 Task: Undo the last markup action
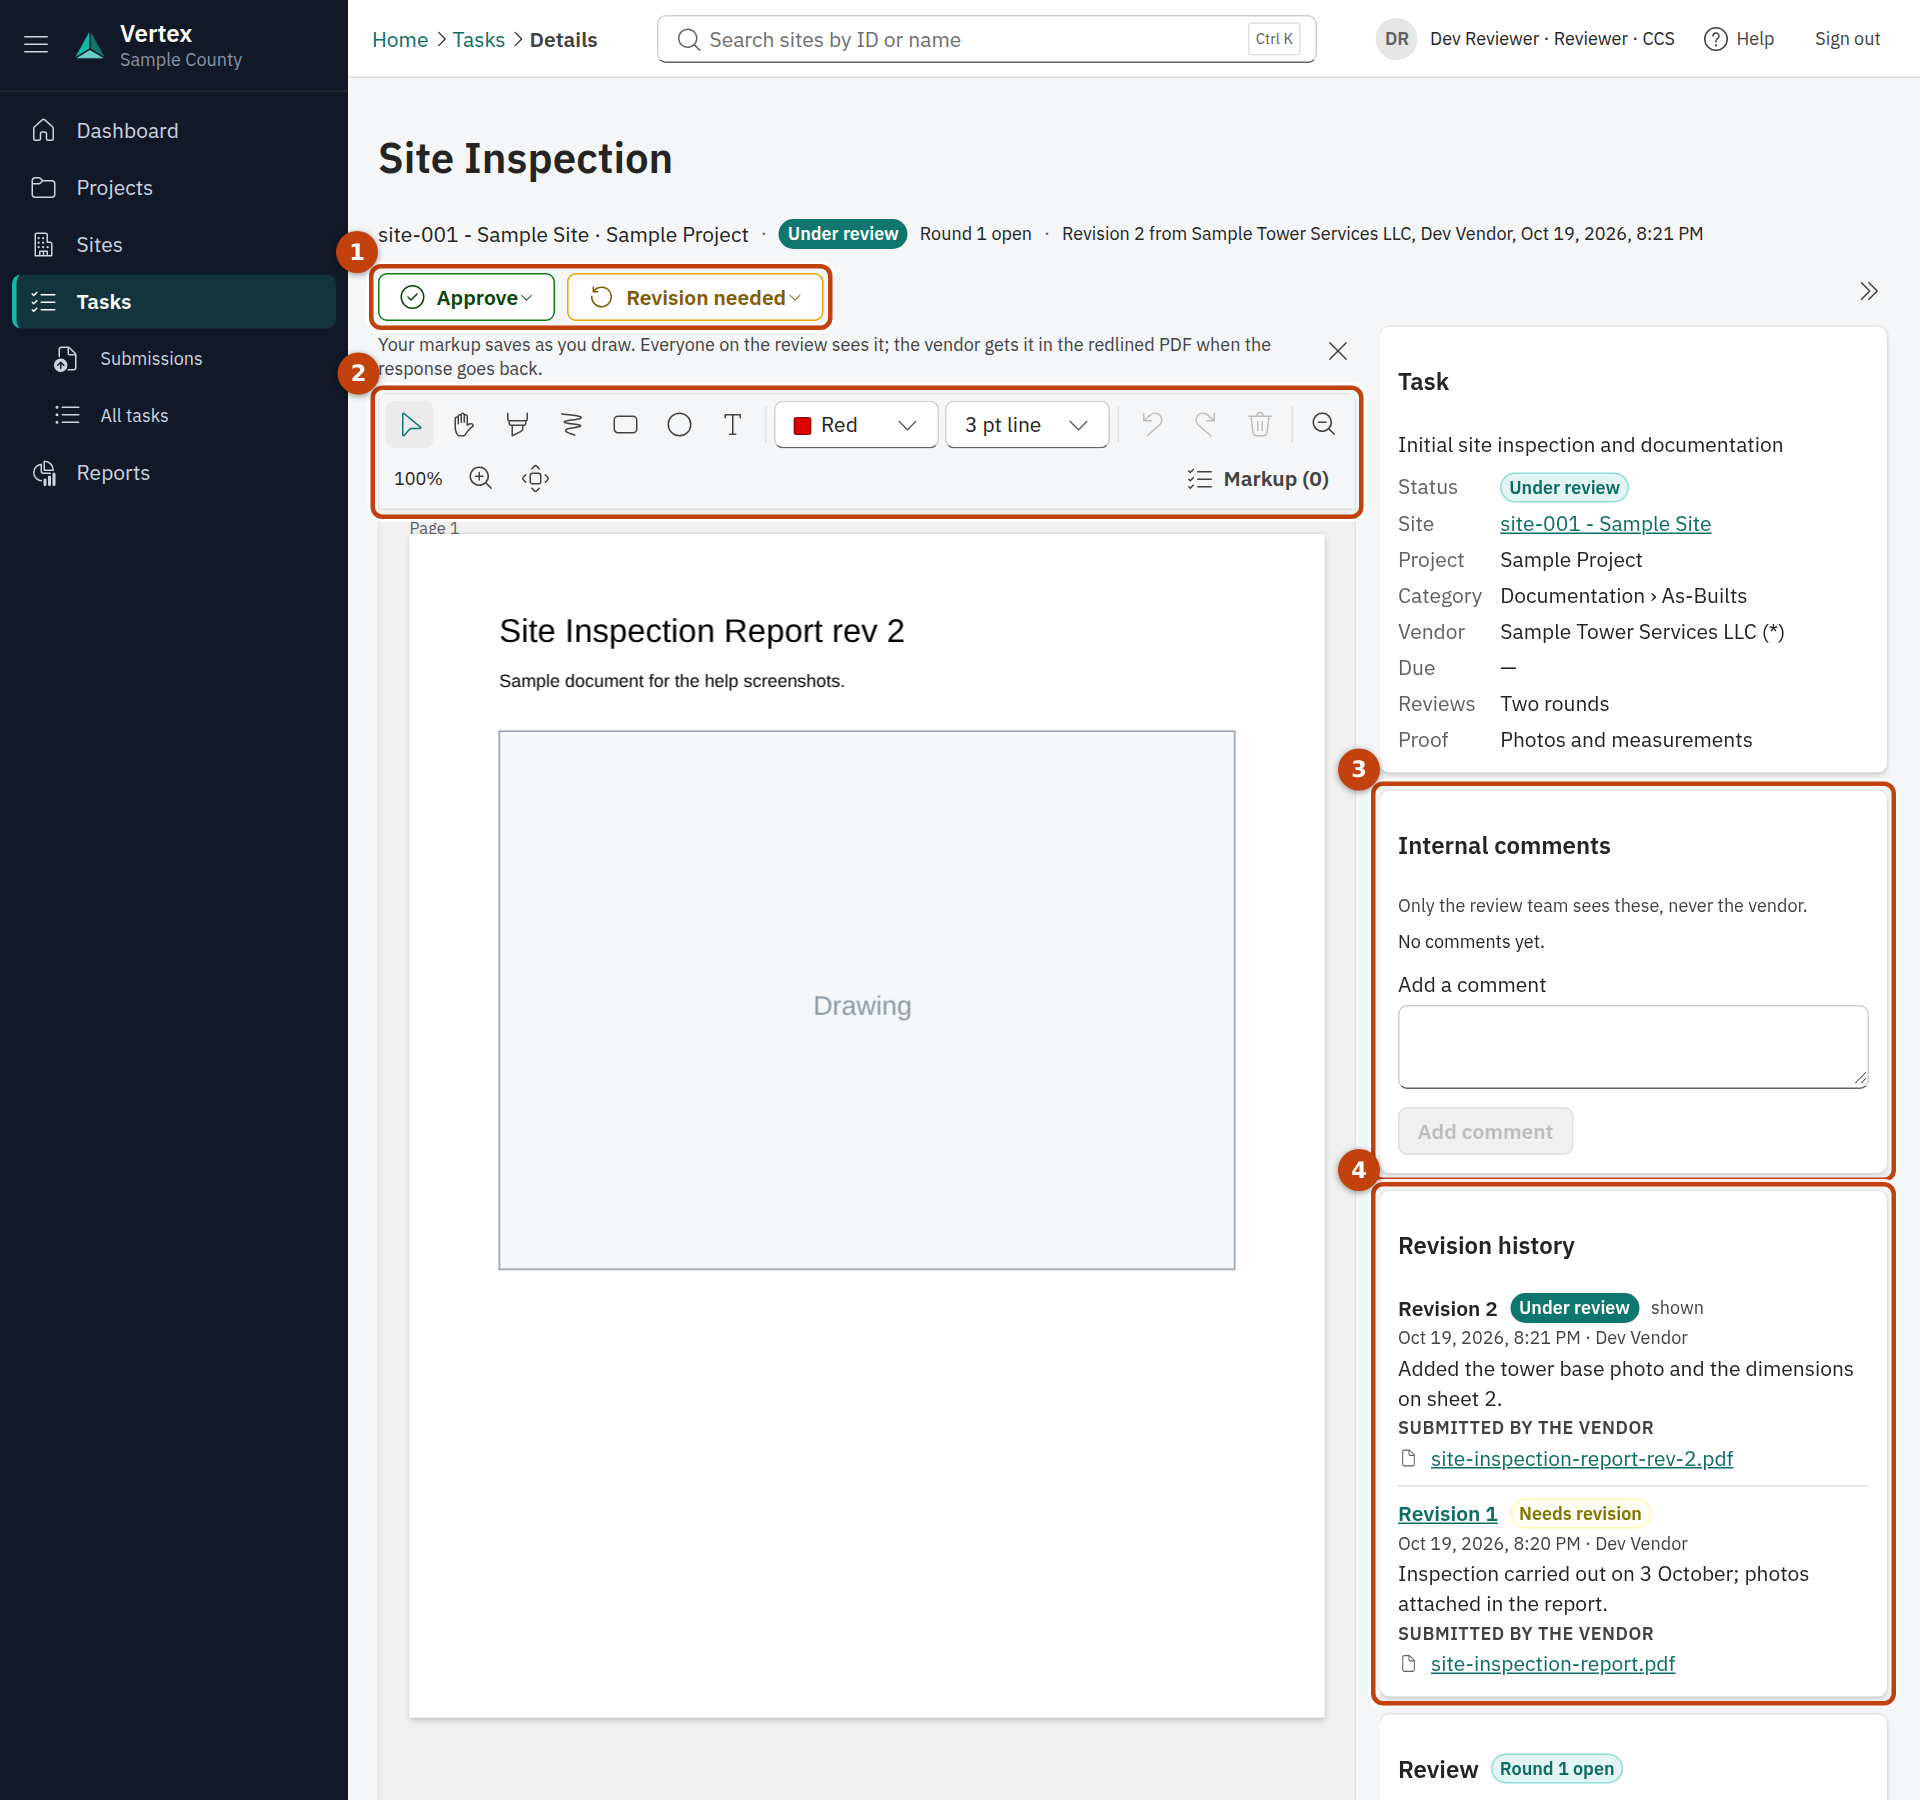pyautogui.click(x=1152, y=425)
